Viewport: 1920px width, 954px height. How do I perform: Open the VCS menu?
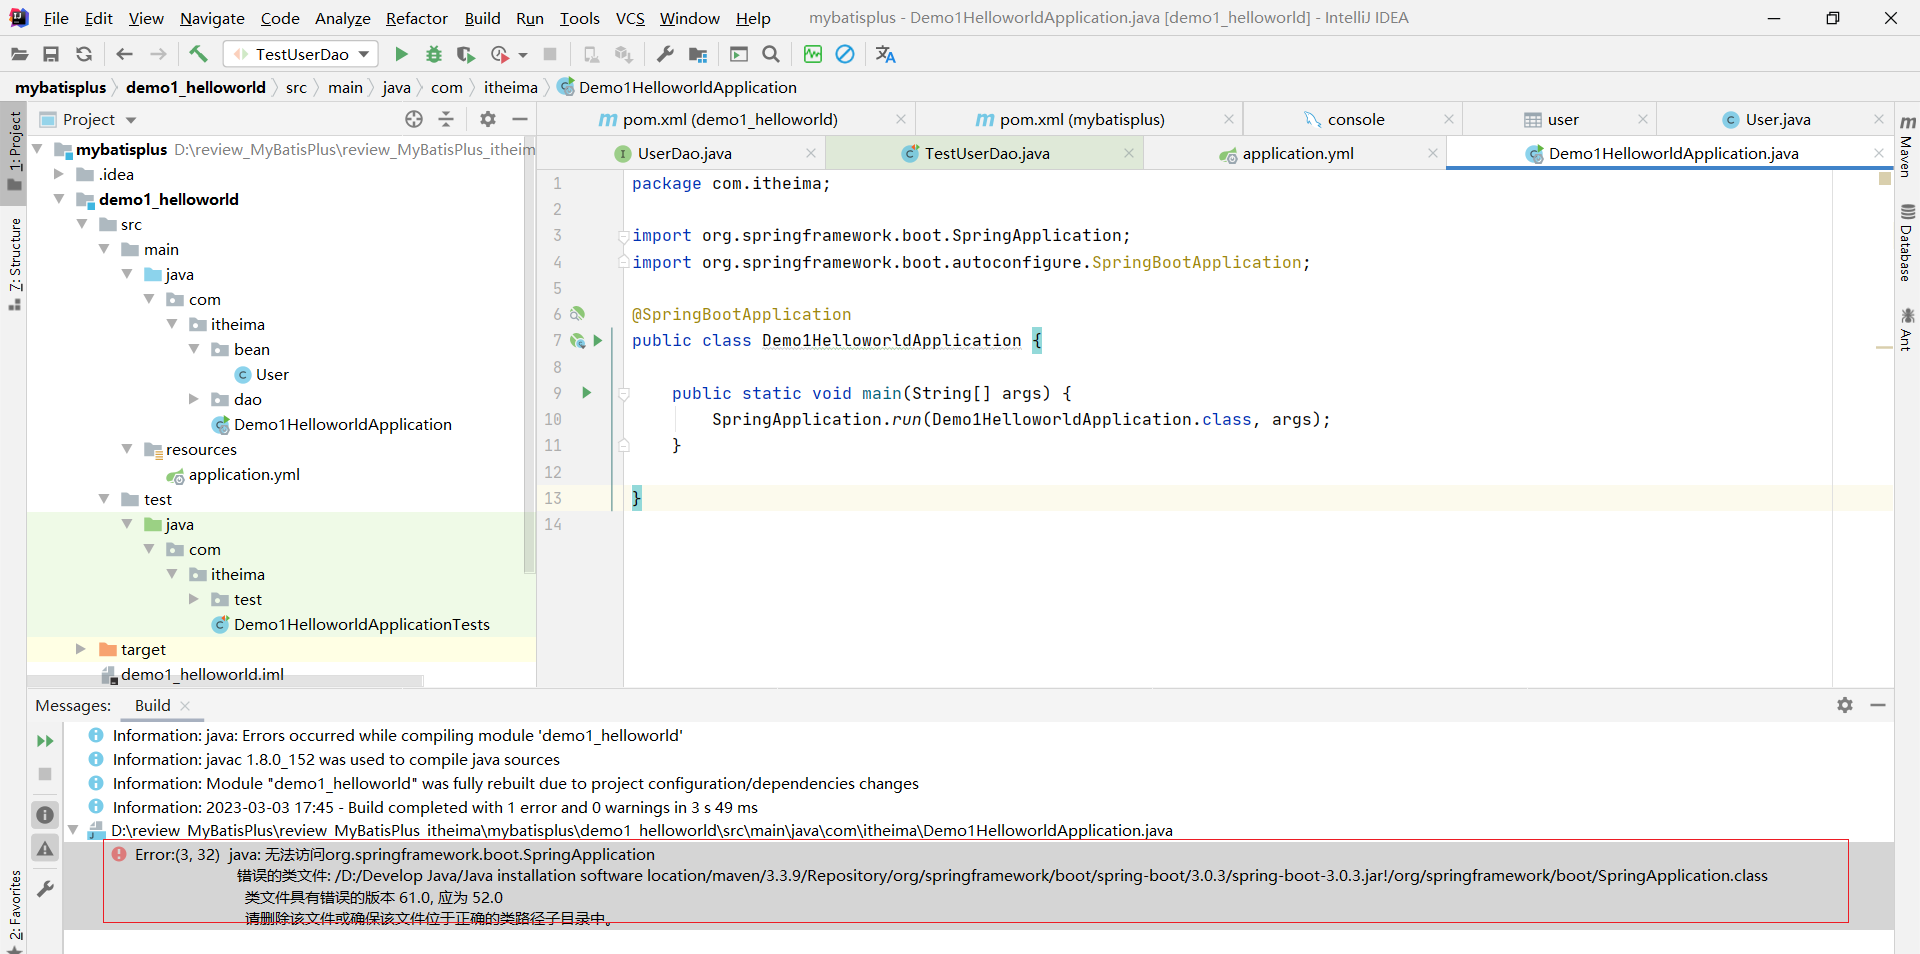click(x=630, y=18)
